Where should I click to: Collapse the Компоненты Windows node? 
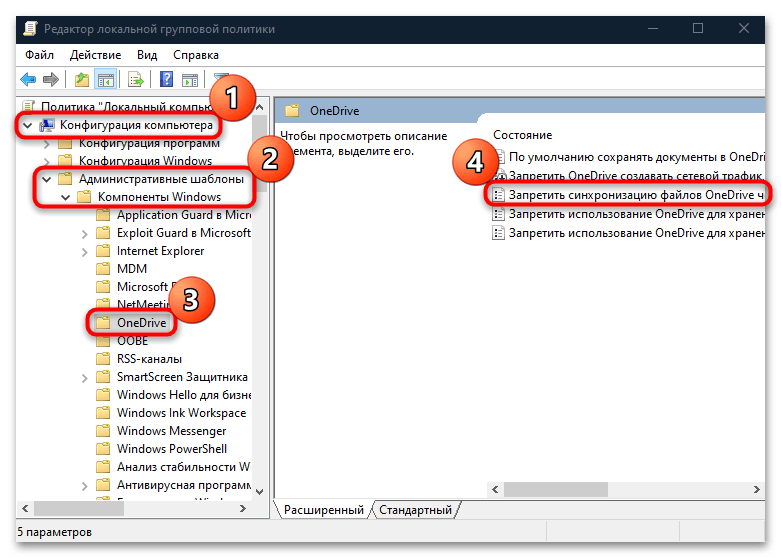[65, 197]
